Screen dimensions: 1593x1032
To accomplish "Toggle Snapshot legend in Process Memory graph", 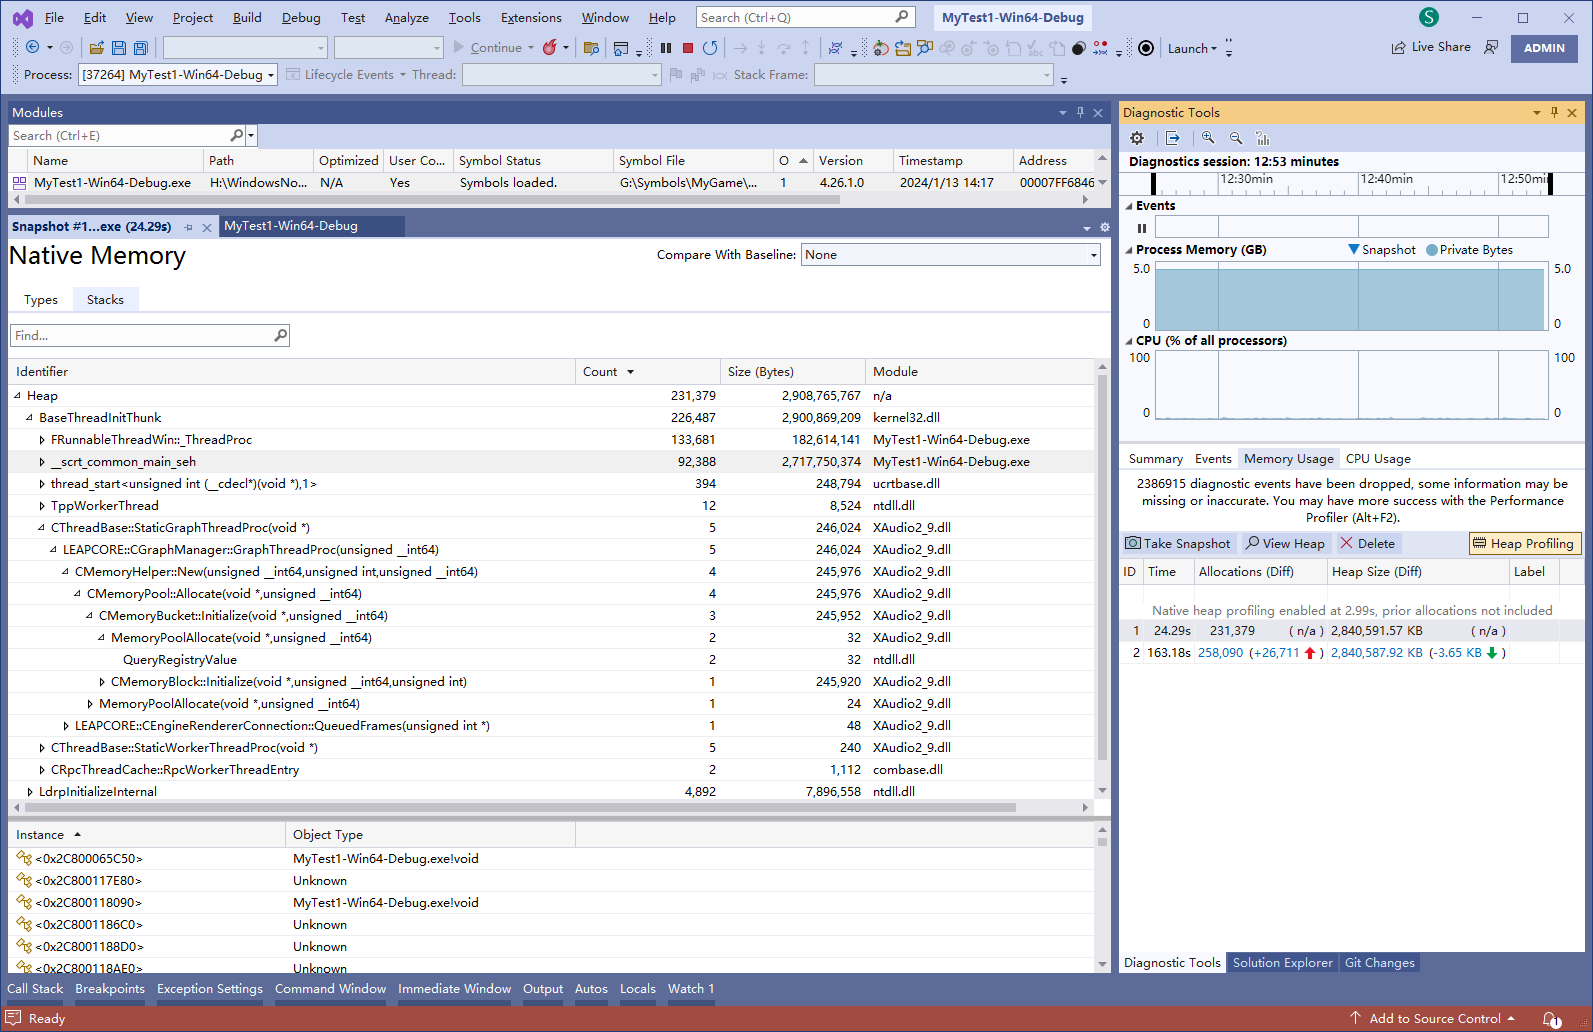I will point(1382,250).
